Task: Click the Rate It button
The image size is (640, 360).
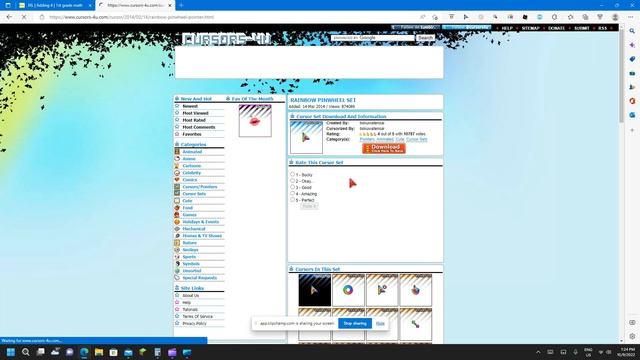Action: 309,206
